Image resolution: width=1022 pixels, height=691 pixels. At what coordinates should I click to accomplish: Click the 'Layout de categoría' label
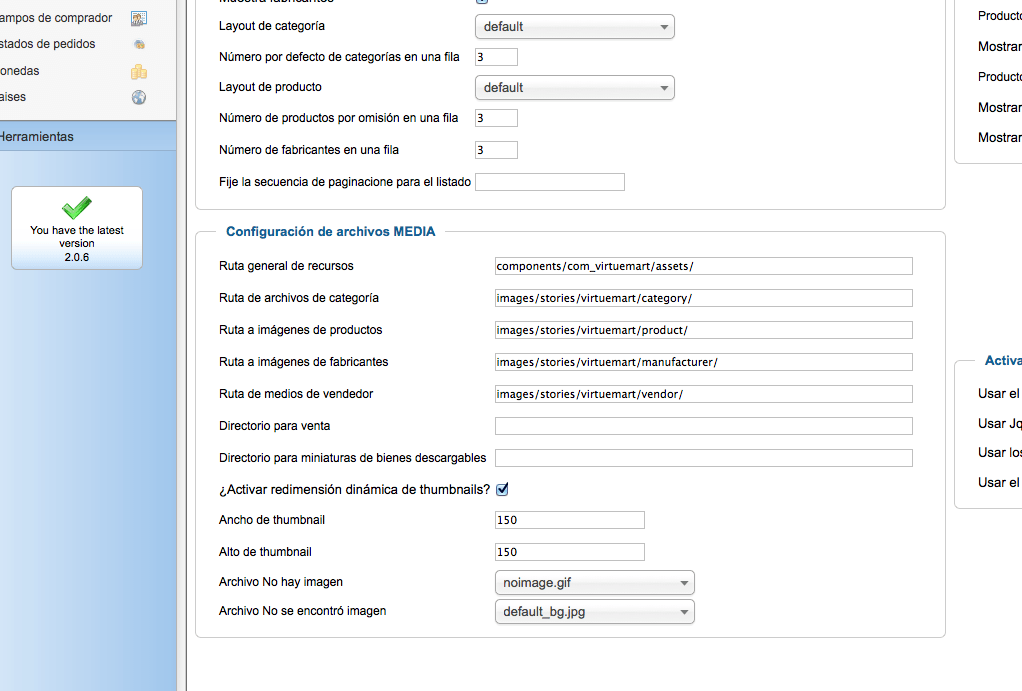[x=272, y=26]
